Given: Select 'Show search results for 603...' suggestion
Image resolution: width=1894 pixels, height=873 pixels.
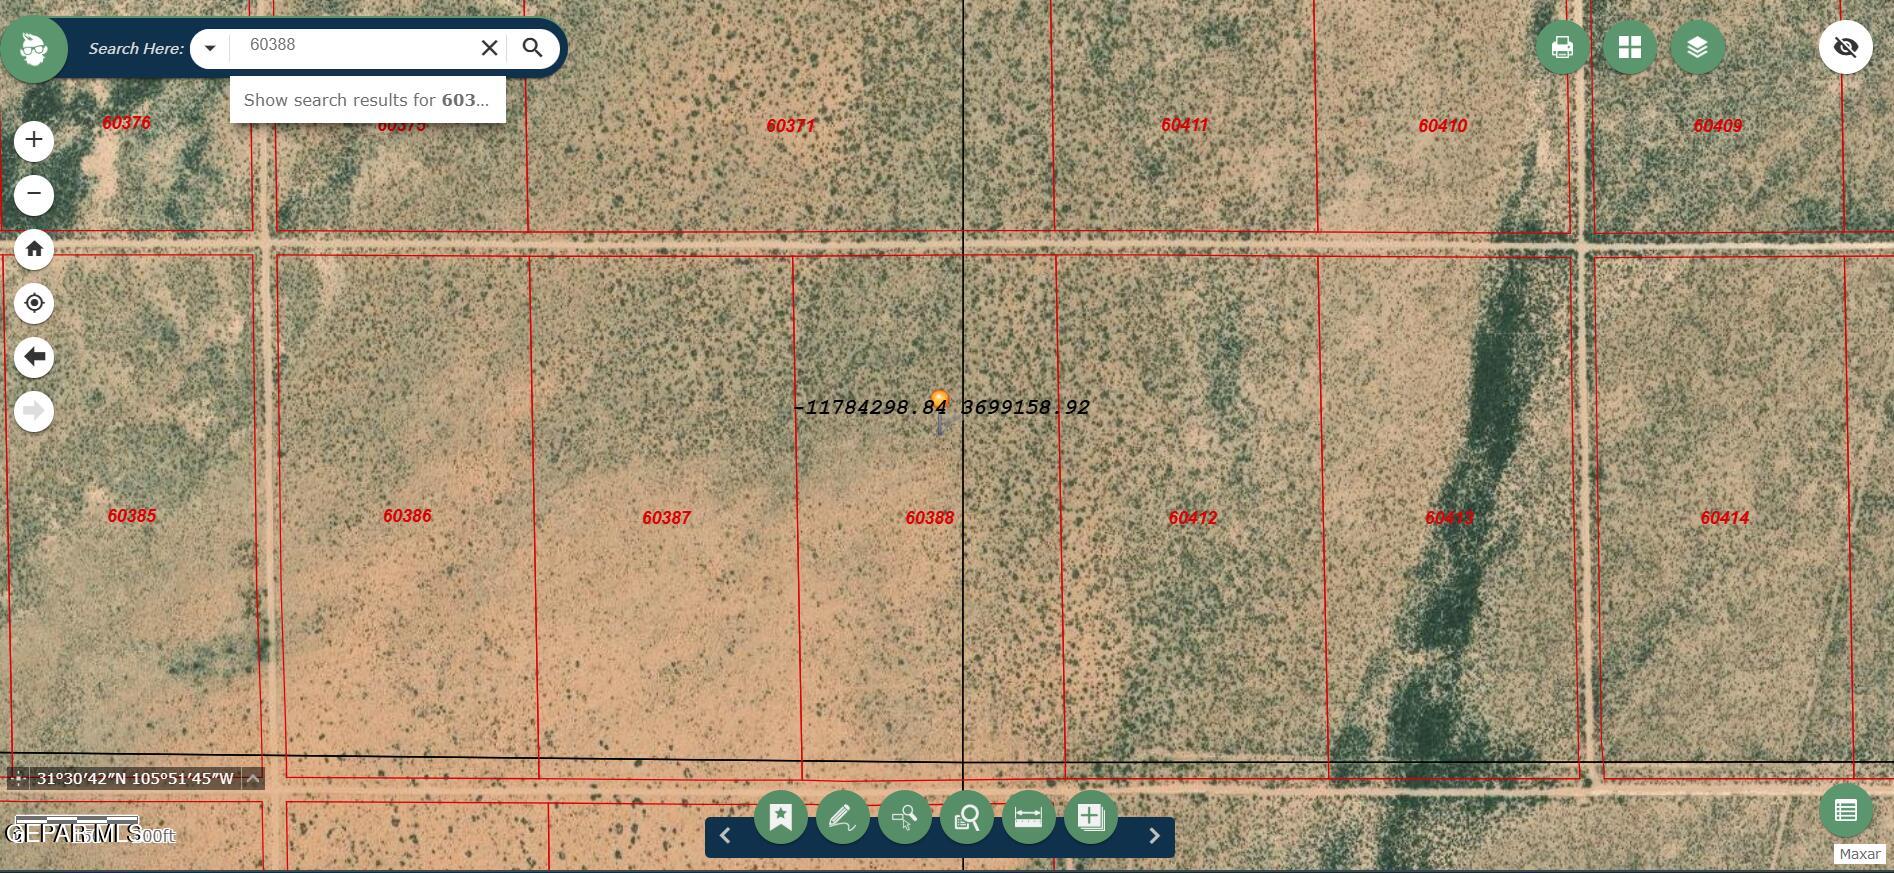Looking at the screenshot, I should [x=367, y=100].
